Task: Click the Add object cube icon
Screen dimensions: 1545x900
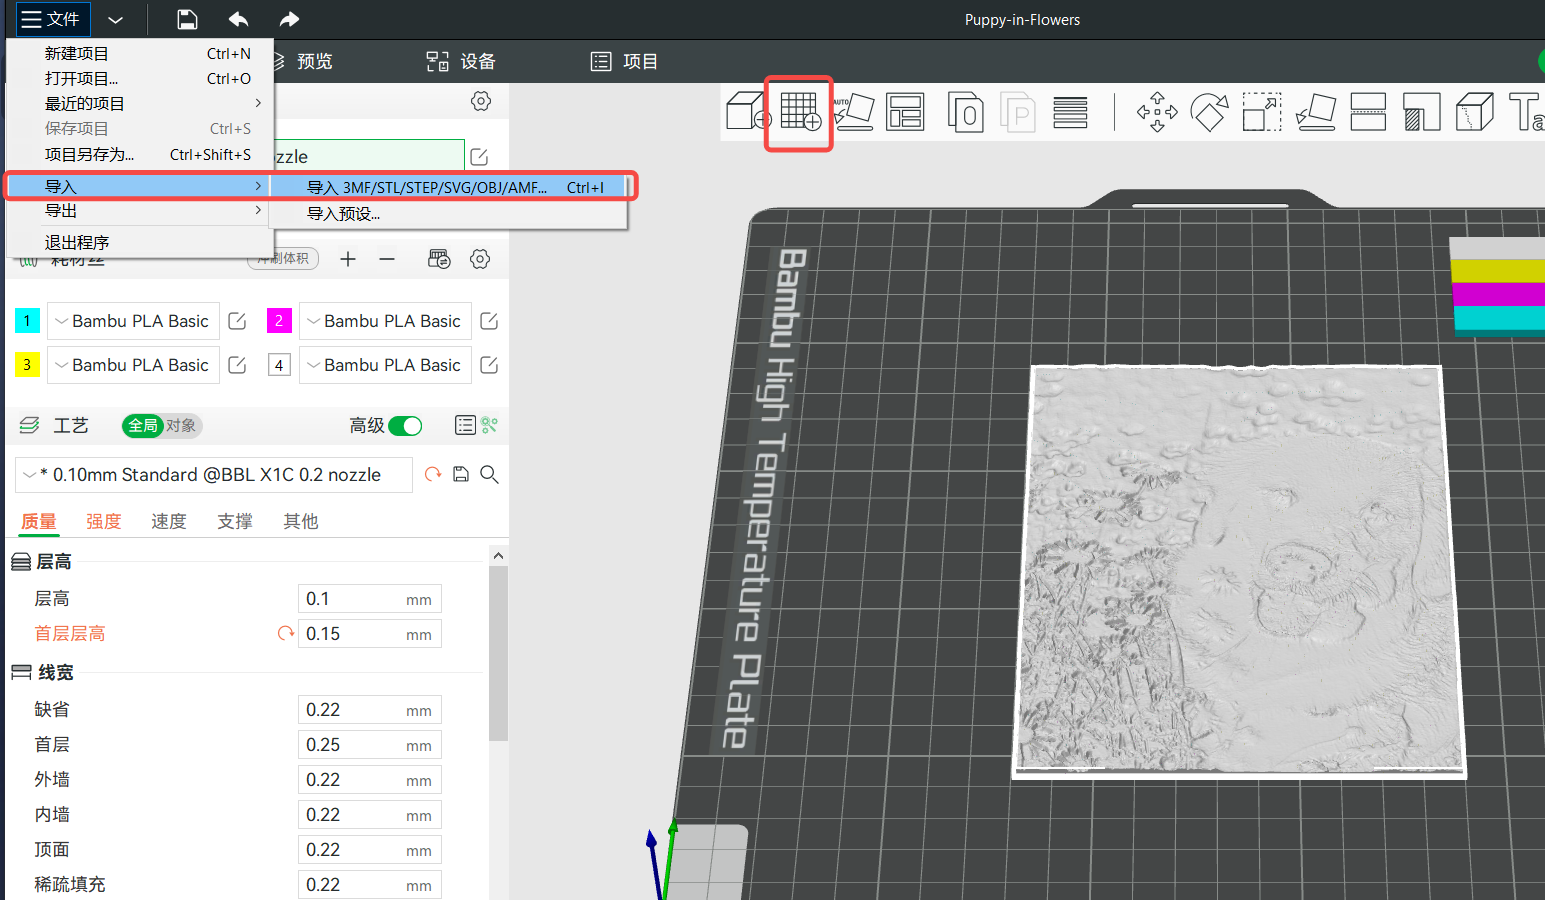Action: pos(748,111)
